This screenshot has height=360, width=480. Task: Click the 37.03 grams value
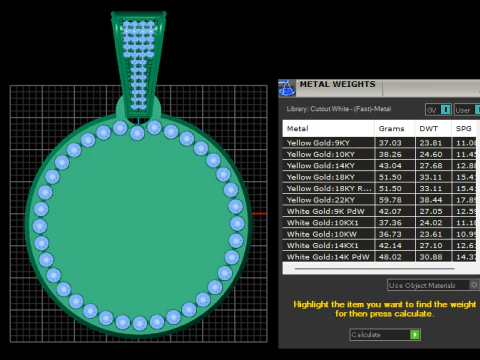[390, 143]
